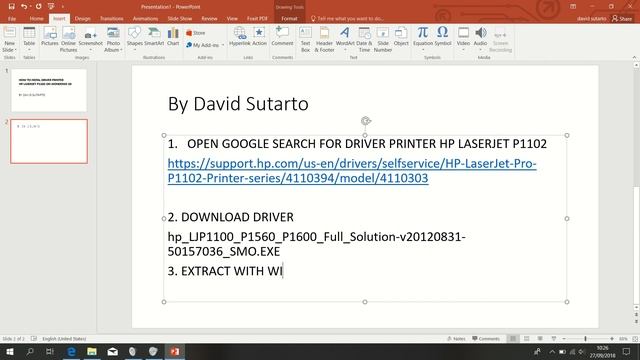Switch to the Review tab

pyautogui.click(x=209, y=19)
